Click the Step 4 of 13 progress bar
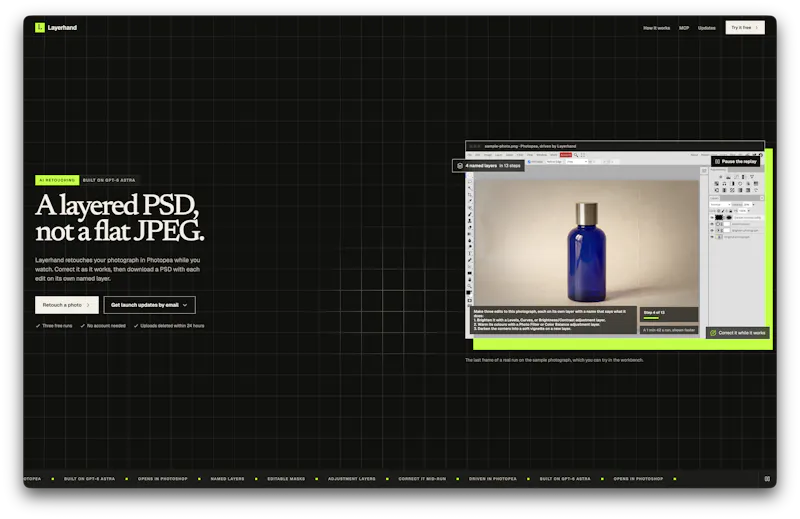800x519 pixels. point(651,318)
